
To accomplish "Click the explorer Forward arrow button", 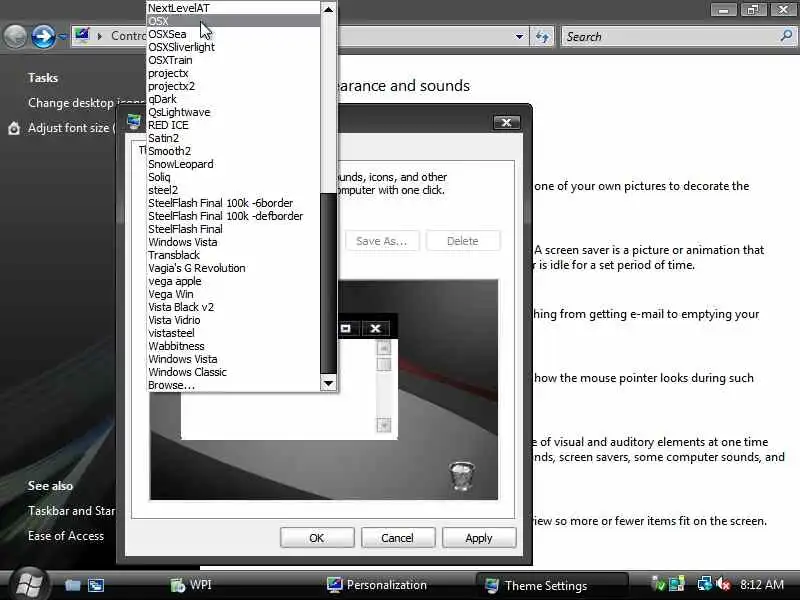I will pos(43,37).
